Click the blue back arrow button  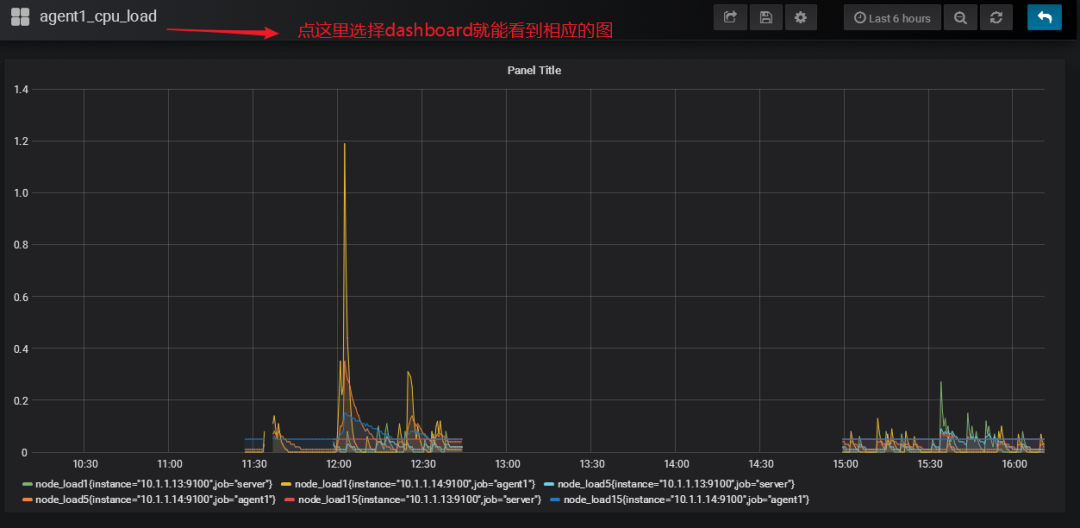[1044, 18]
